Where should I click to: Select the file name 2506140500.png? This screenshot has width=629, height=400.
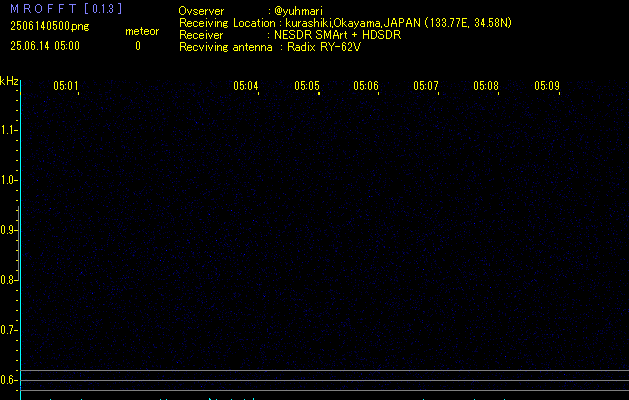pyautogui.click(x=50, y=26)
